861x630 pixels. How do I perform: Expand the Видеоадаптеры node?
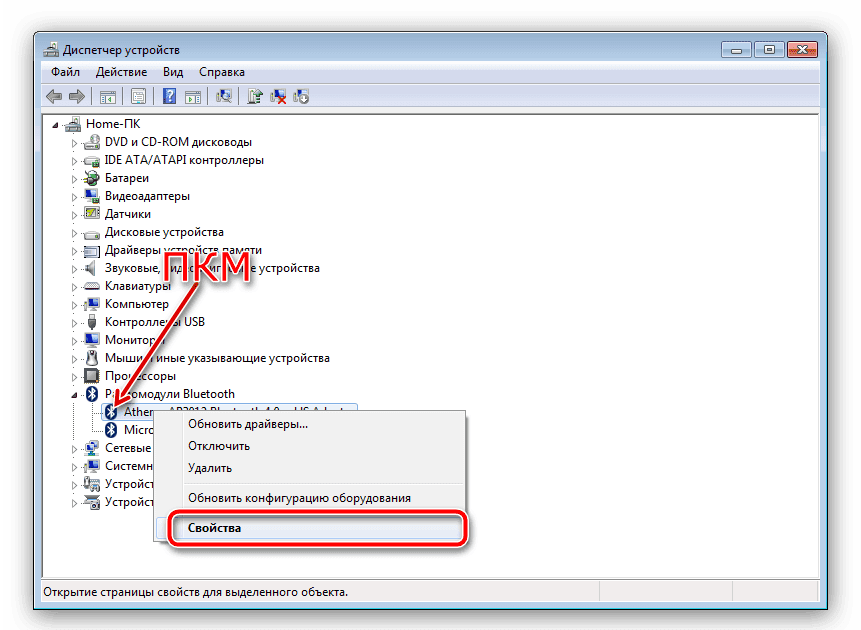74,197
